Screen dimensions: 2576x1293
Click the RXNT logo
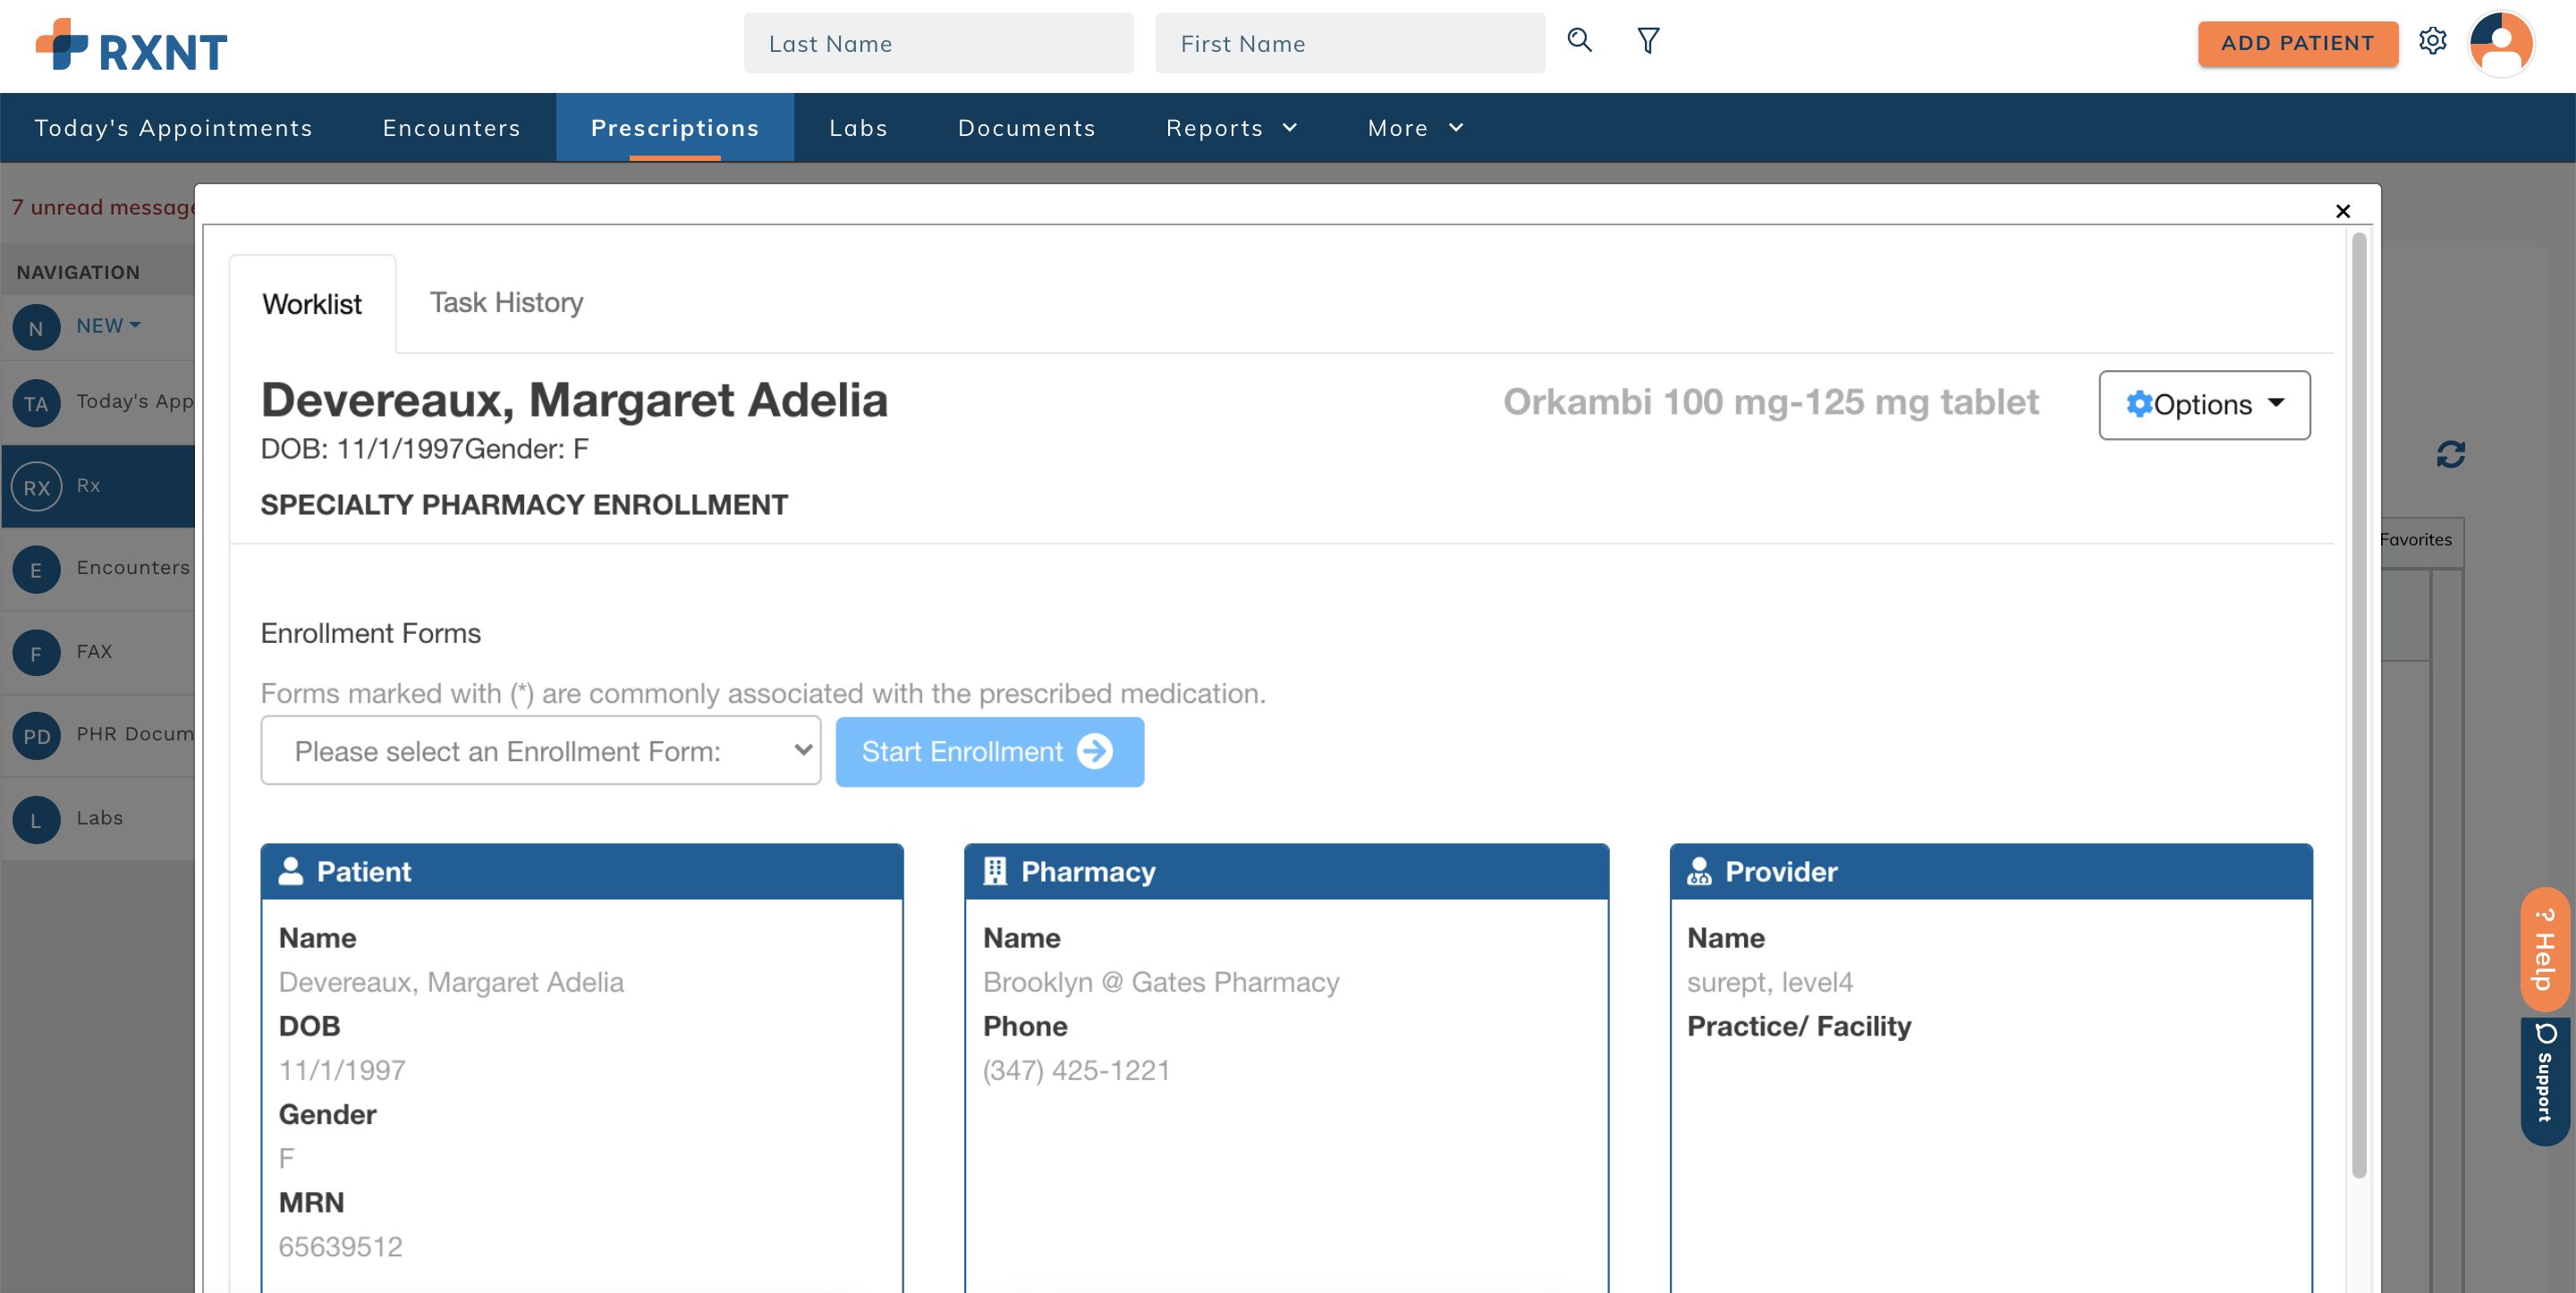coord(131,45)
